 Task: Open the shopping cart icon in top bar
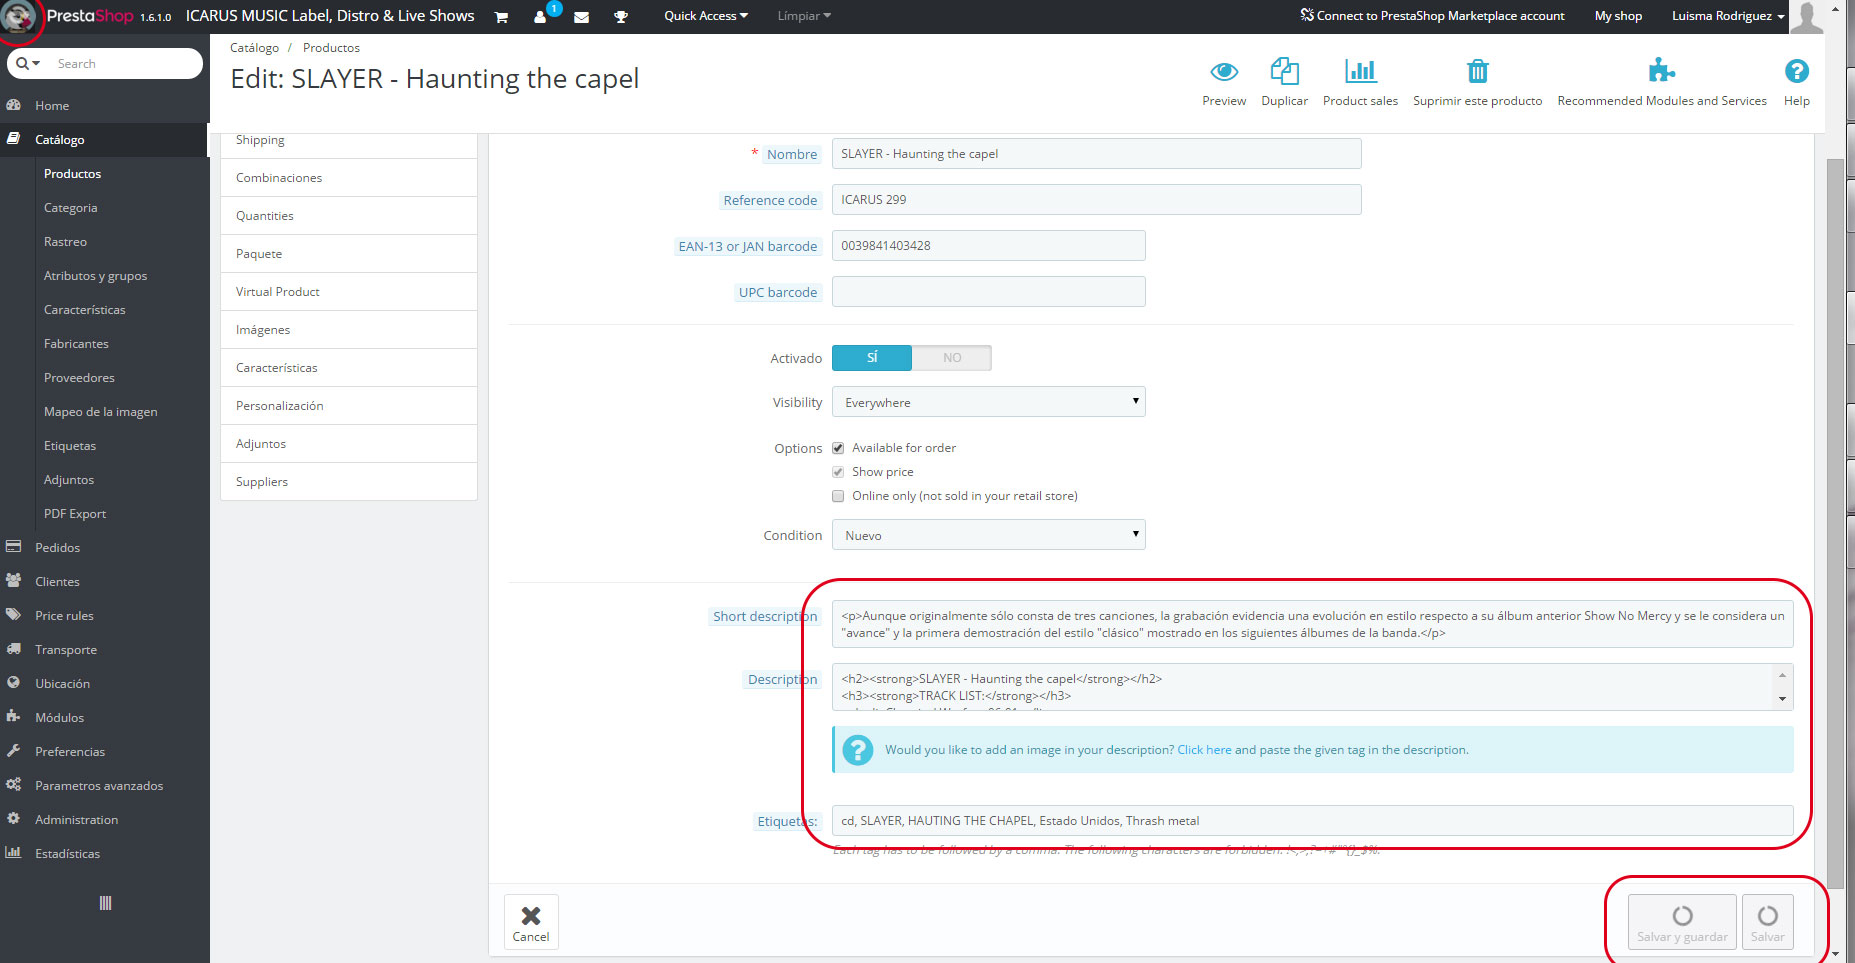coord(501,17)
